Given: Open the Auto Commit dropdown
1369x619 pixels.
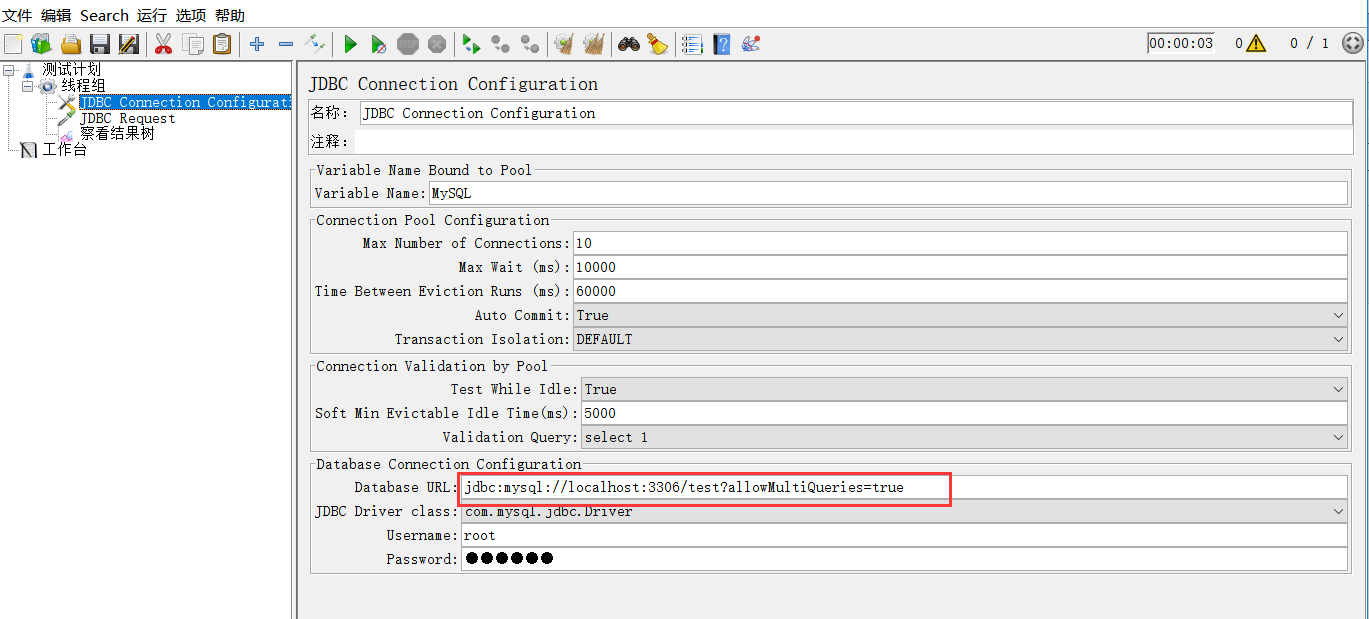Looking at the screenshot, I should coord(960,315).
